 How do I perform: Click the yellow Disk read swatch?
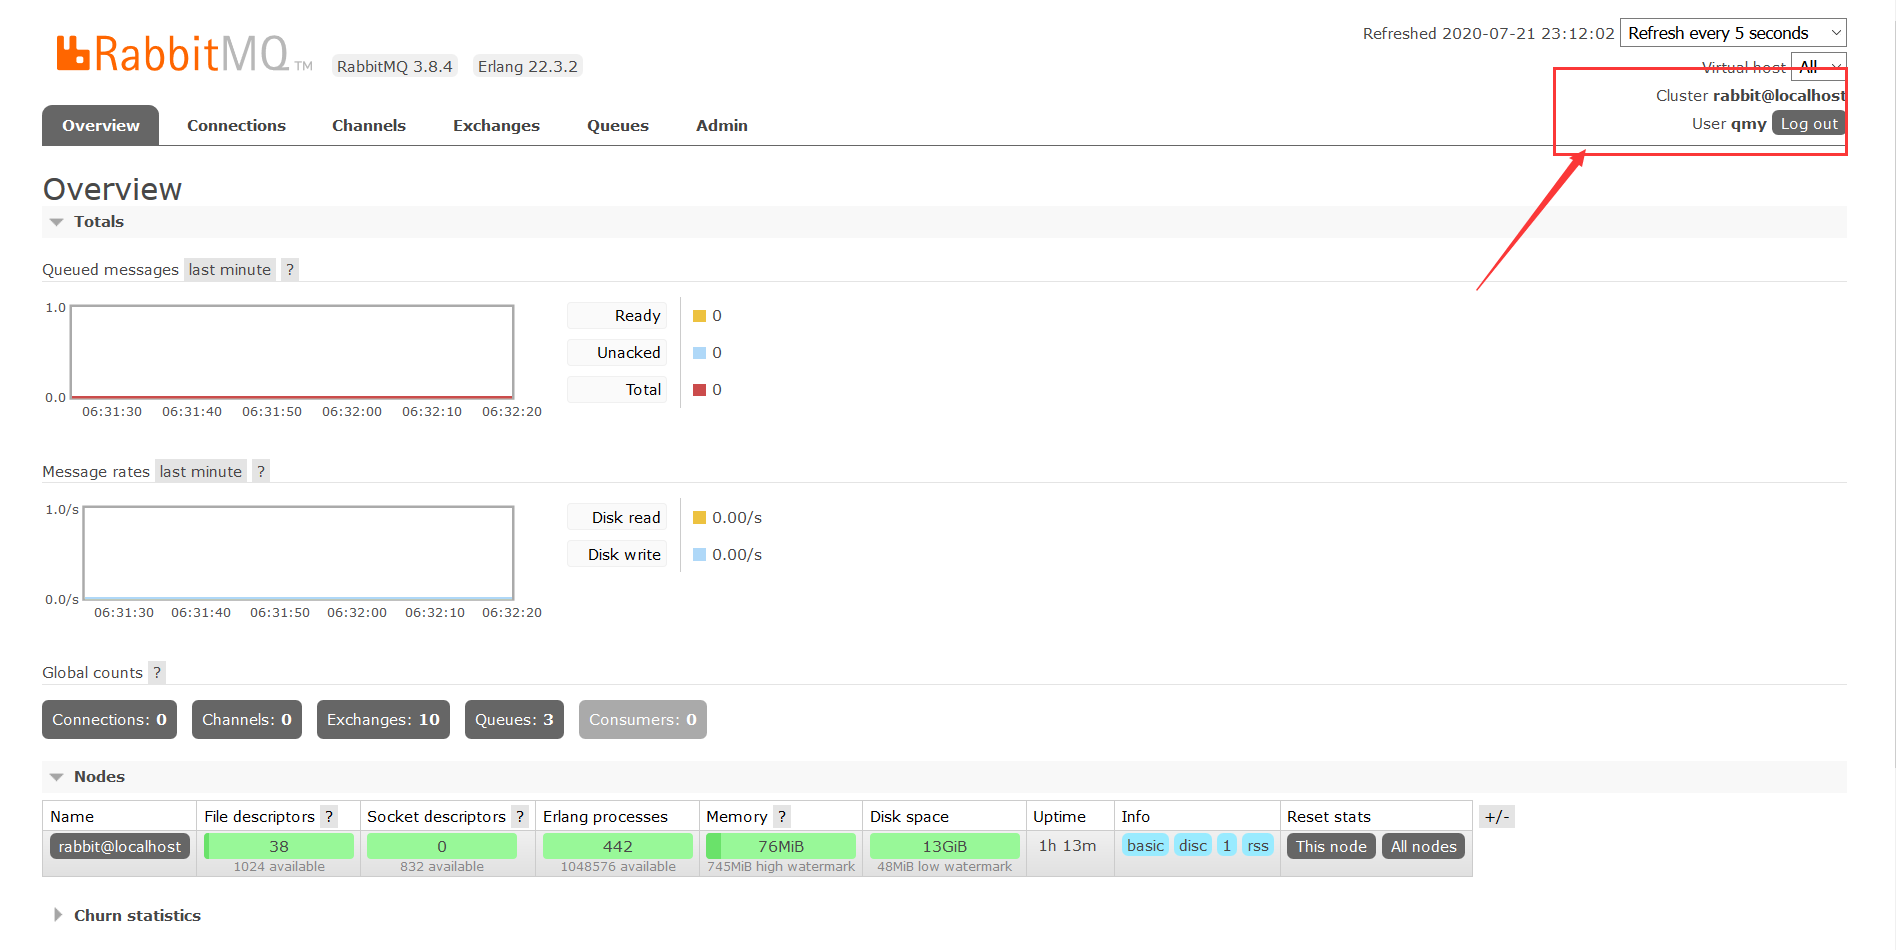(700, 518)
